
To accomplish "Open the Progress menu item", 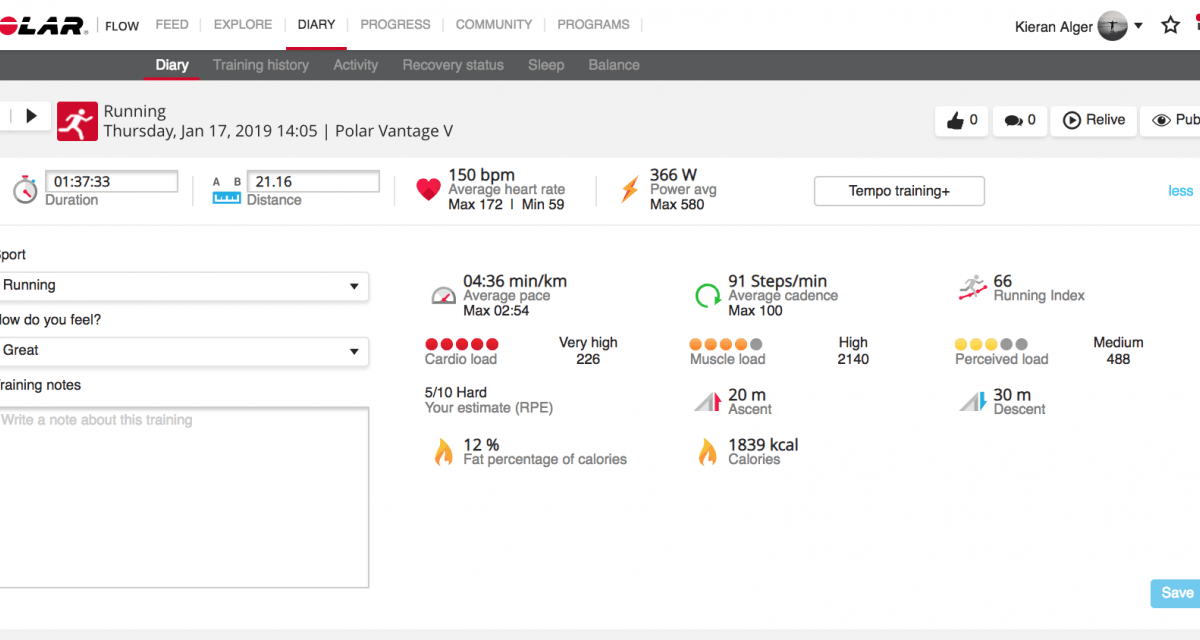I will [x=395, y=25].
